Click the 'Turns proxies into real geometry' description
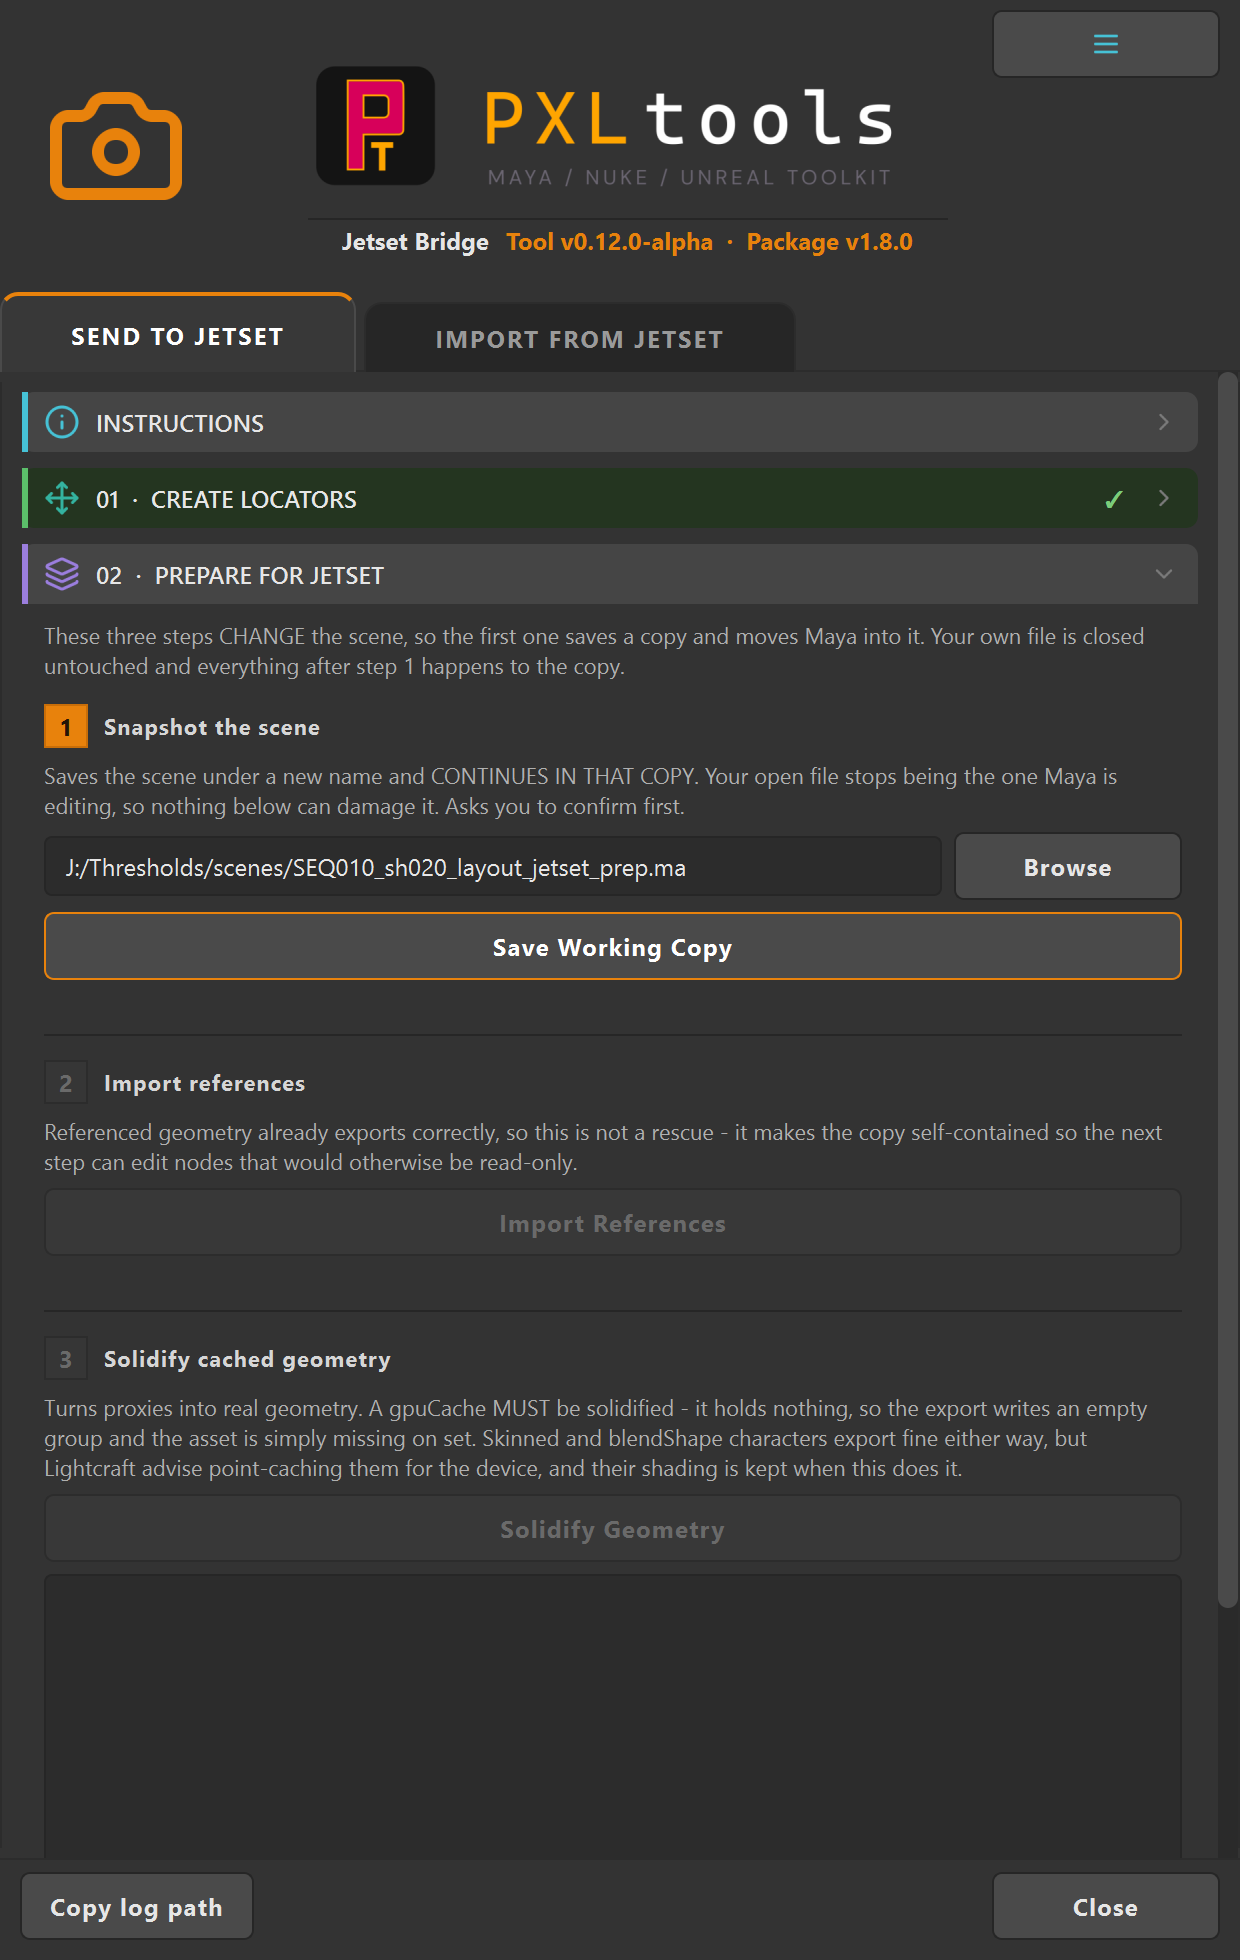Screen dimensions: 1240x1960 click(x=596, y=1438)
